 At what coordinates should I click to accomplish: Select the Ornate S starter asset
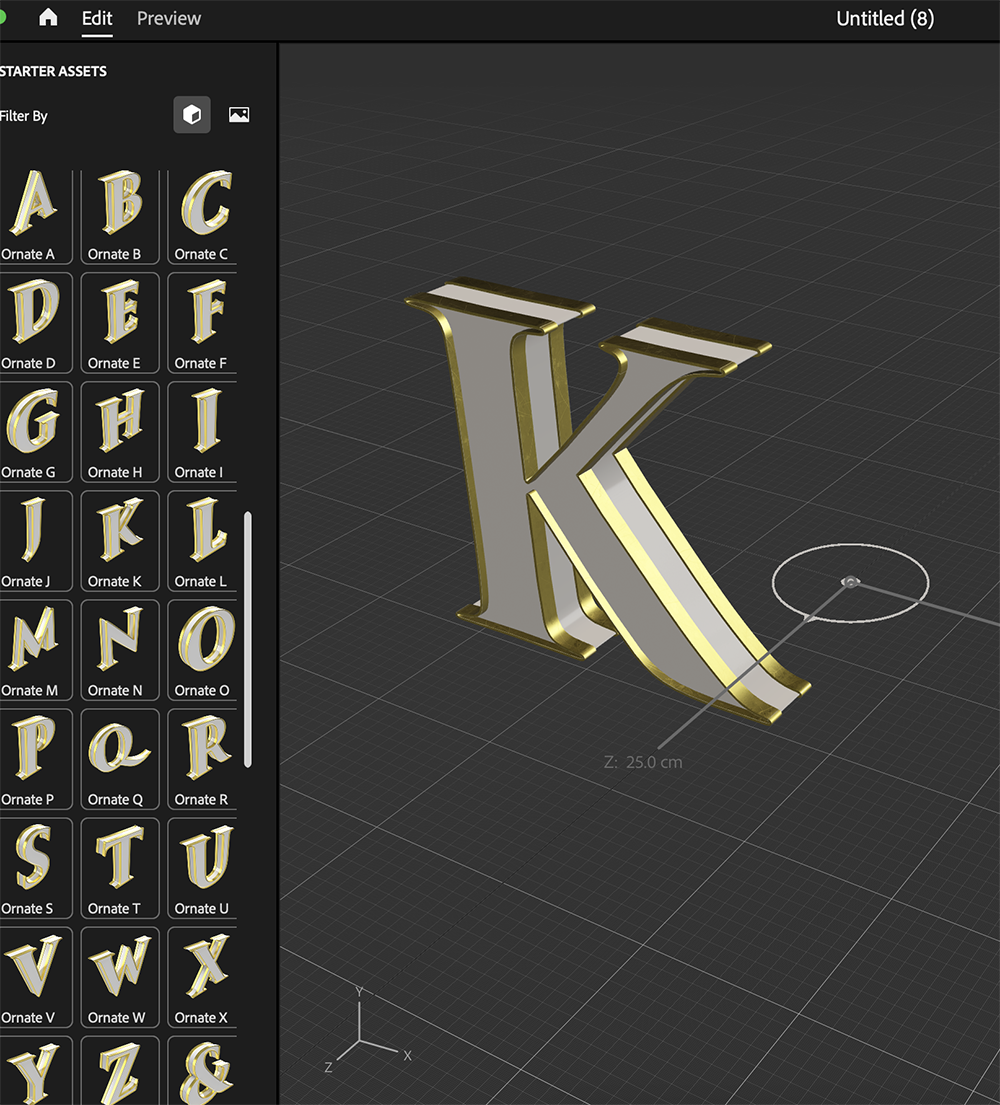click(33, 862)
